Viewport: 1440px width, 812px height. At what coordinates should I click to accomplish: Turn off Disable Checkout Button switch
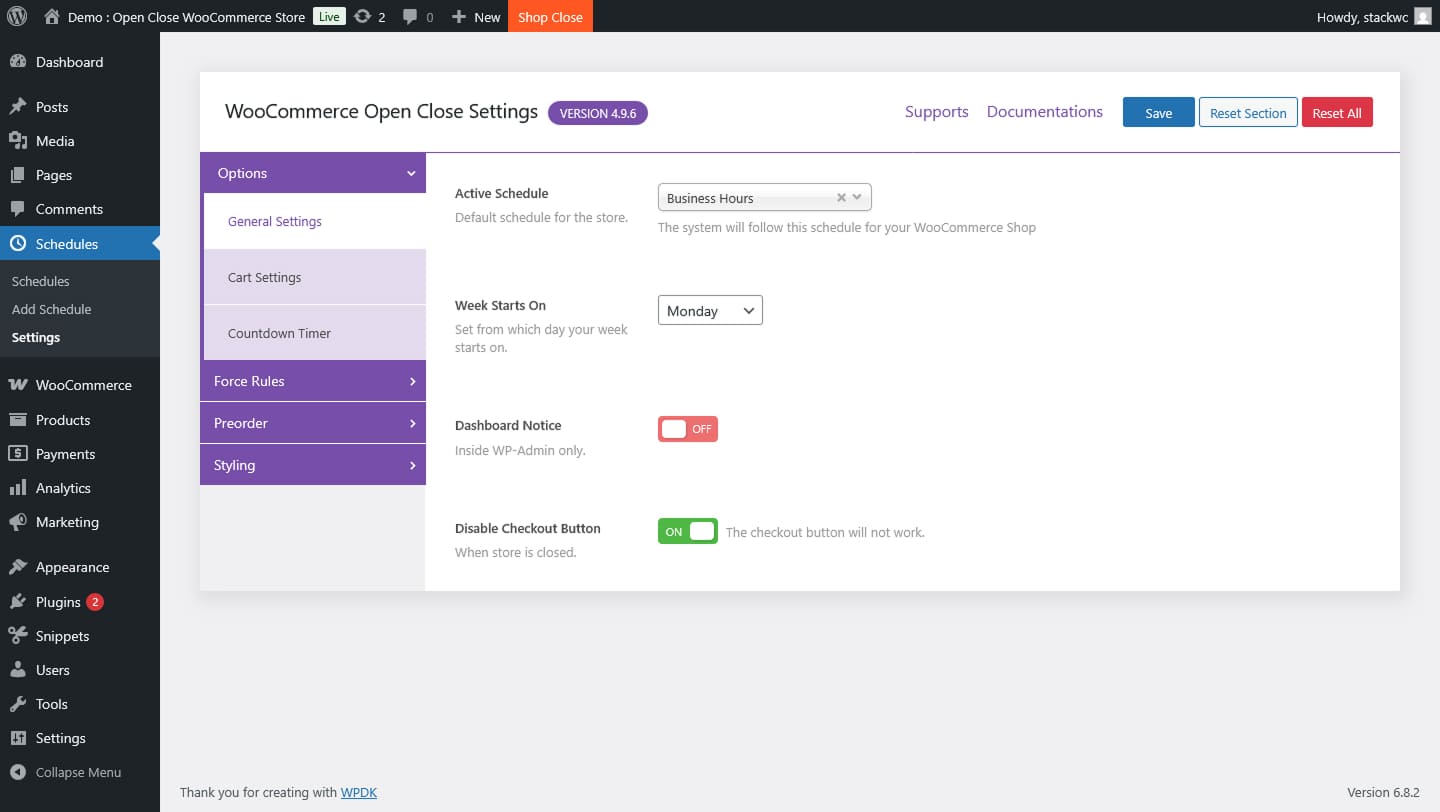[688, 531]
